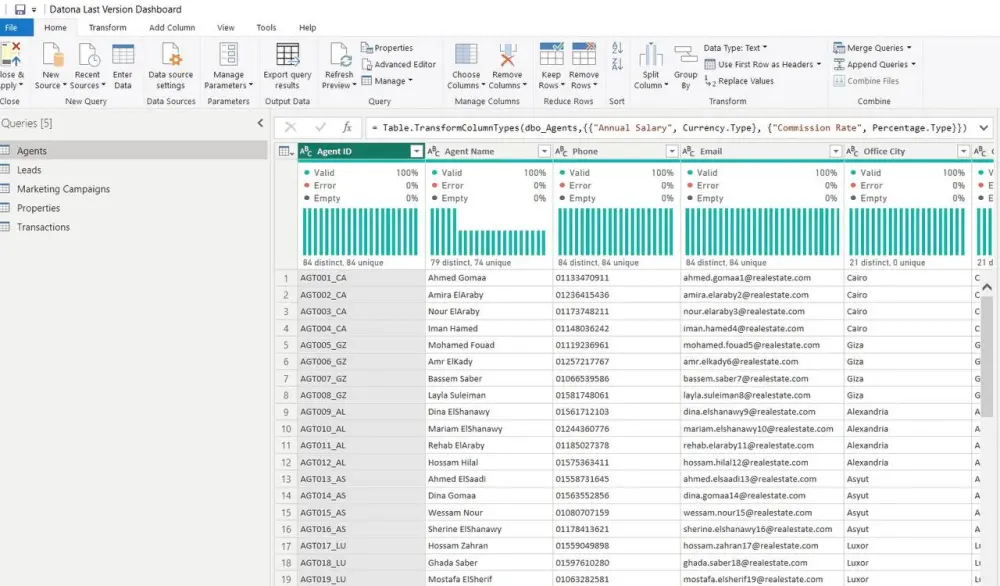Viewport: 1000px width, 586px height.
Task: Click the Agent ID column header
Action: pos(361,151)
